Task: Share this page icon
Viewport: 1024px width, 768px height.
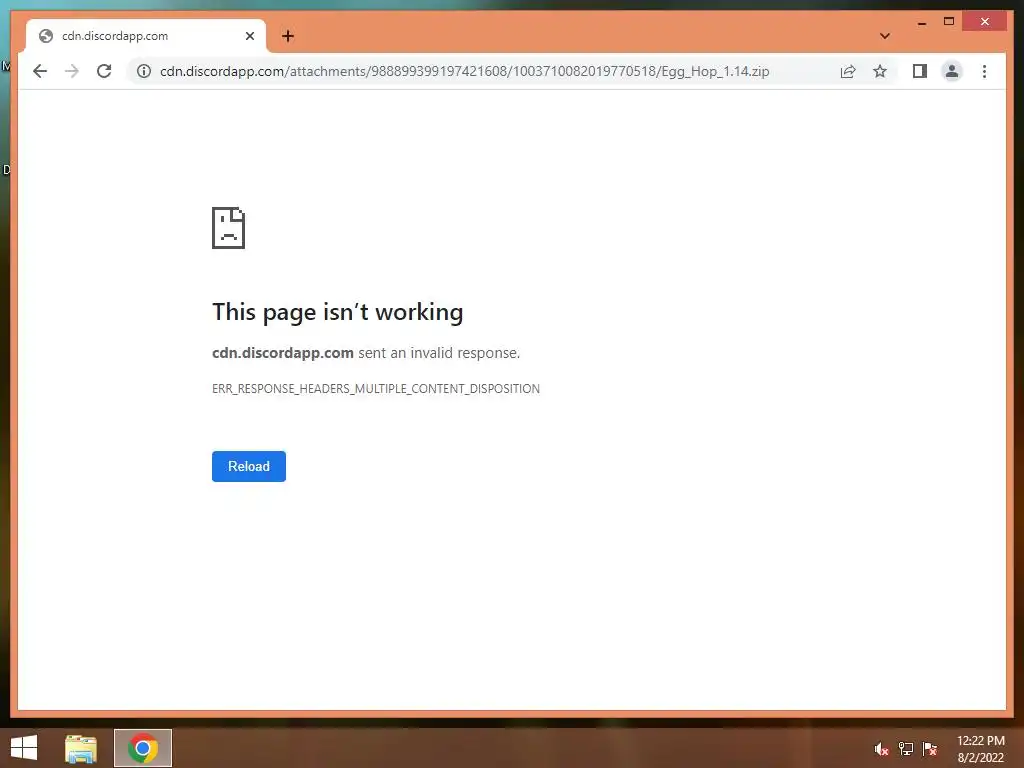Action: (x=848, y=71)
